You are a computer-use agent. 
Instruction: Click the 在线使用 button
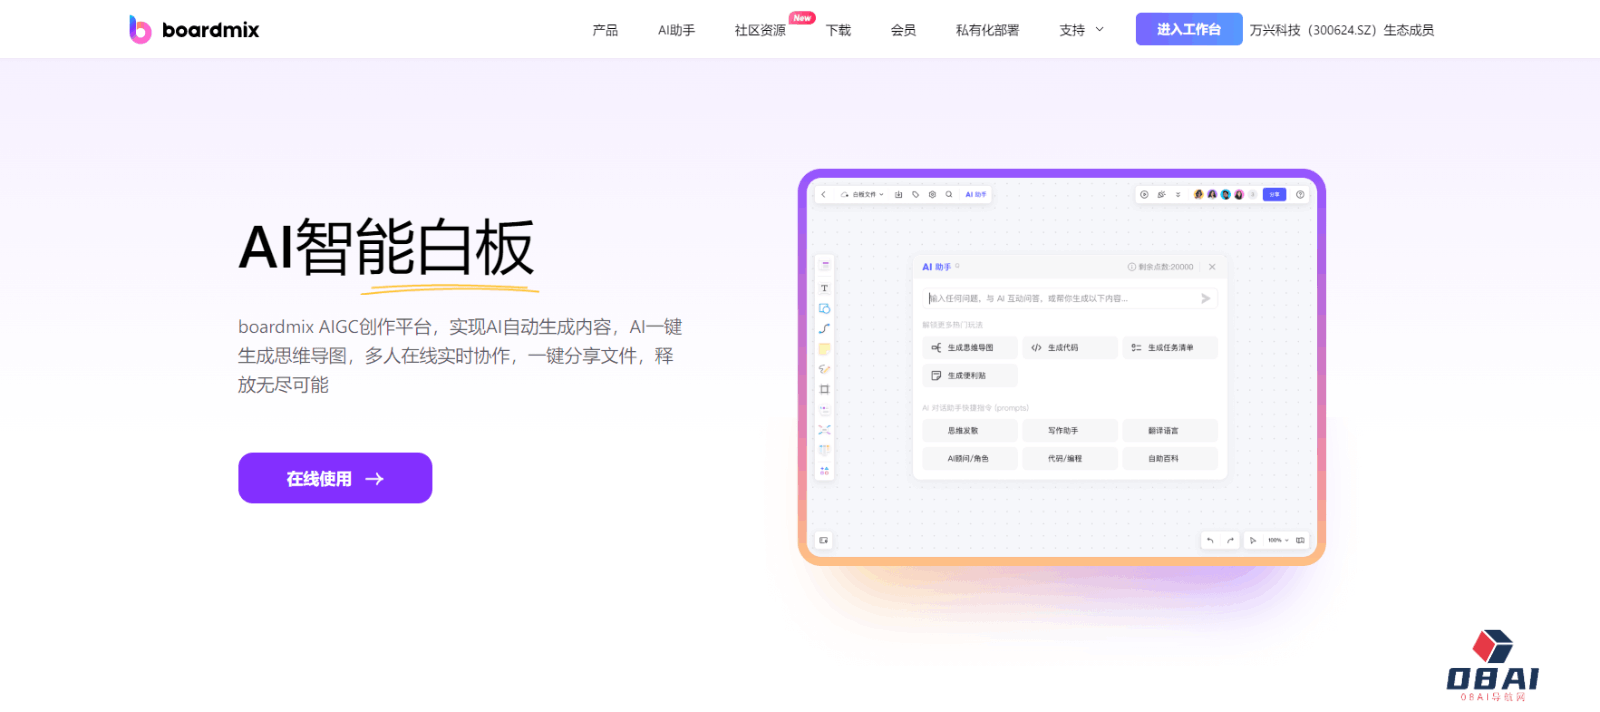coord(335,478)
